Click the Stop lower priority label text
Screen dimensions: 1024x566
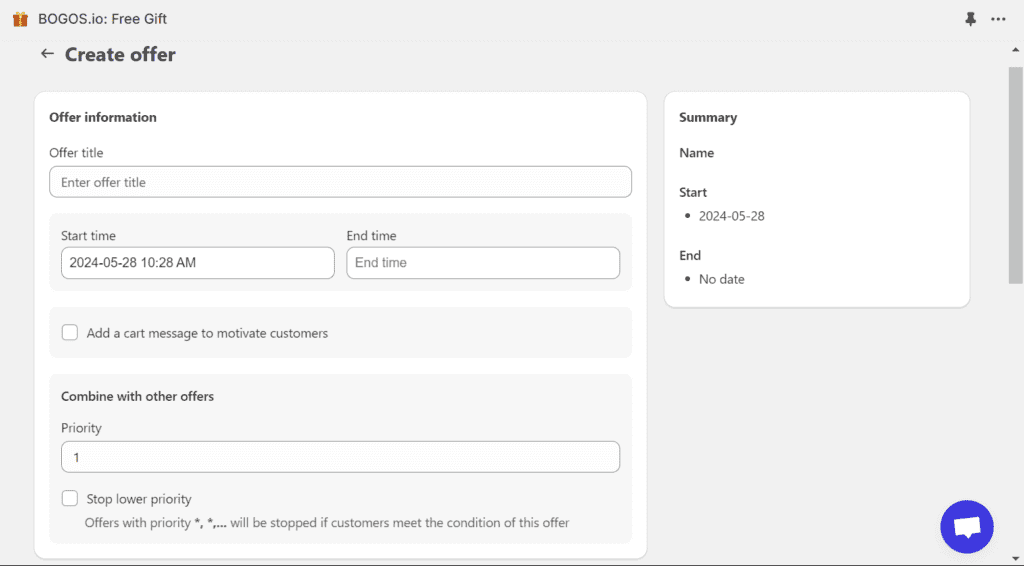click(x=139, y=499)
